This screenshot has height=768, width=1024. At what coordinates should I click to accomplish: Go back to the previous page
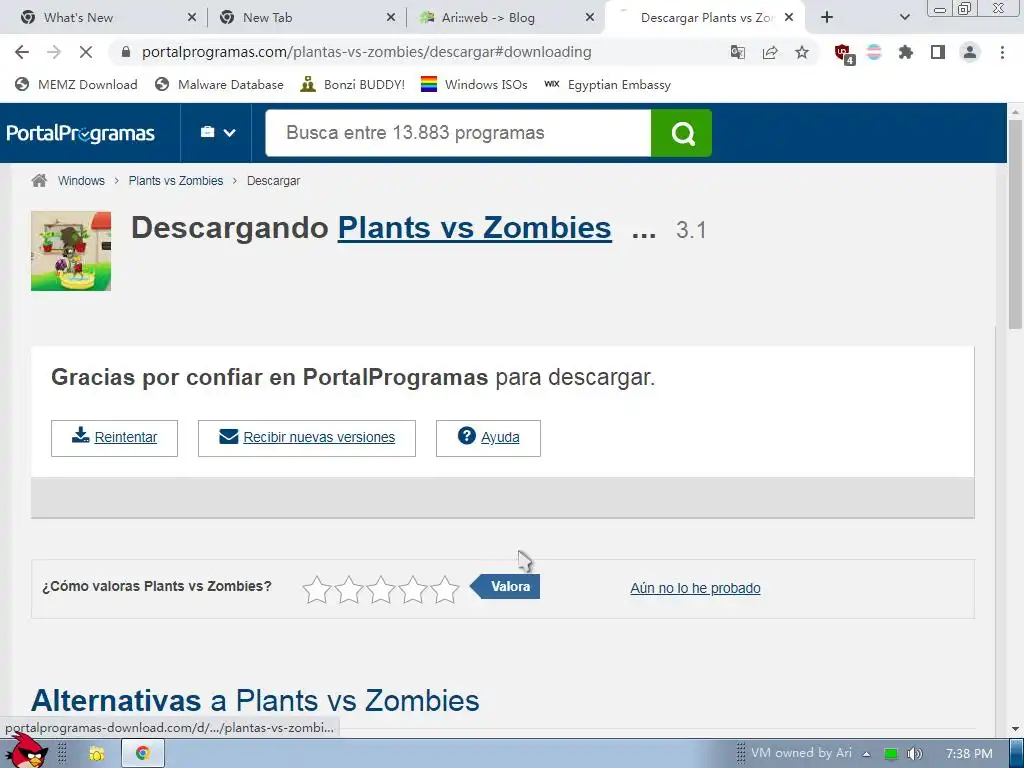click(22, 52)
